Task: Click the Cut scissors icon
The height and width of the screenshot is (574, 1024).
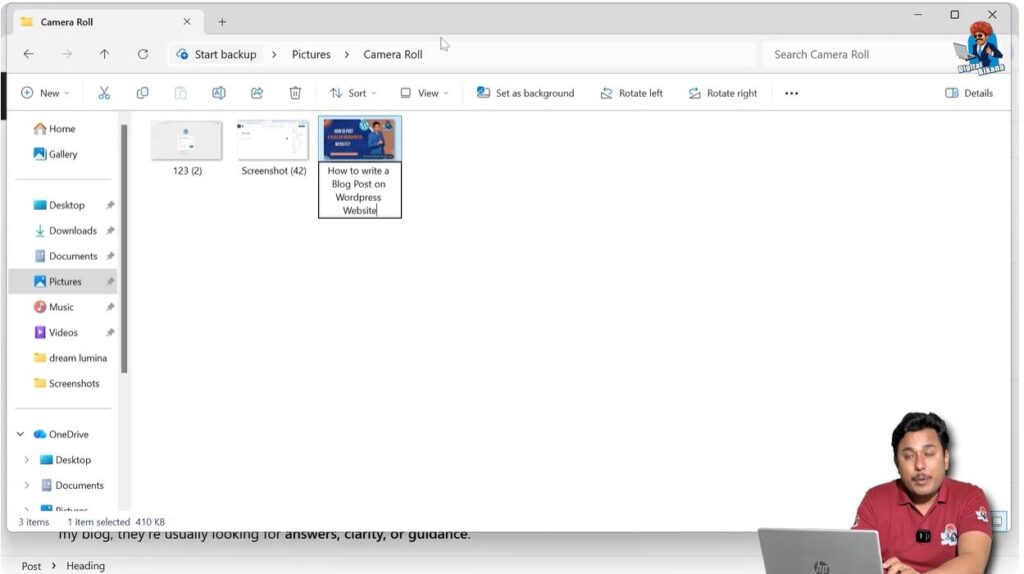Action: click(x=104, y=93)
